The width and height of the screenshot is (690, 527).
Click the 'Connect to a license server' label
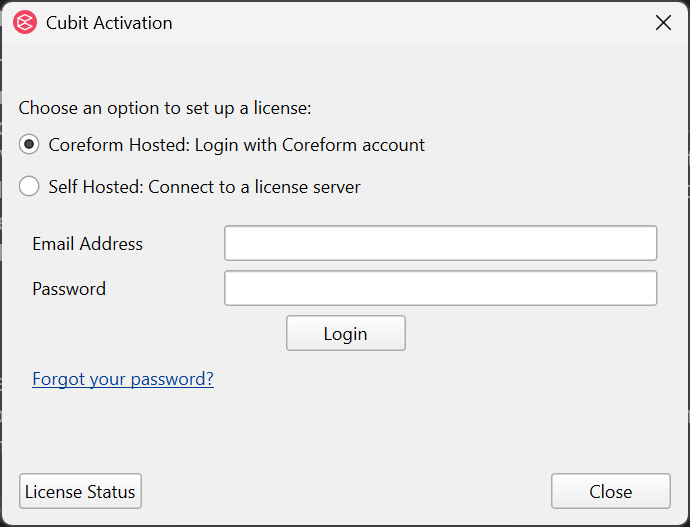click(x=254, y=187)
